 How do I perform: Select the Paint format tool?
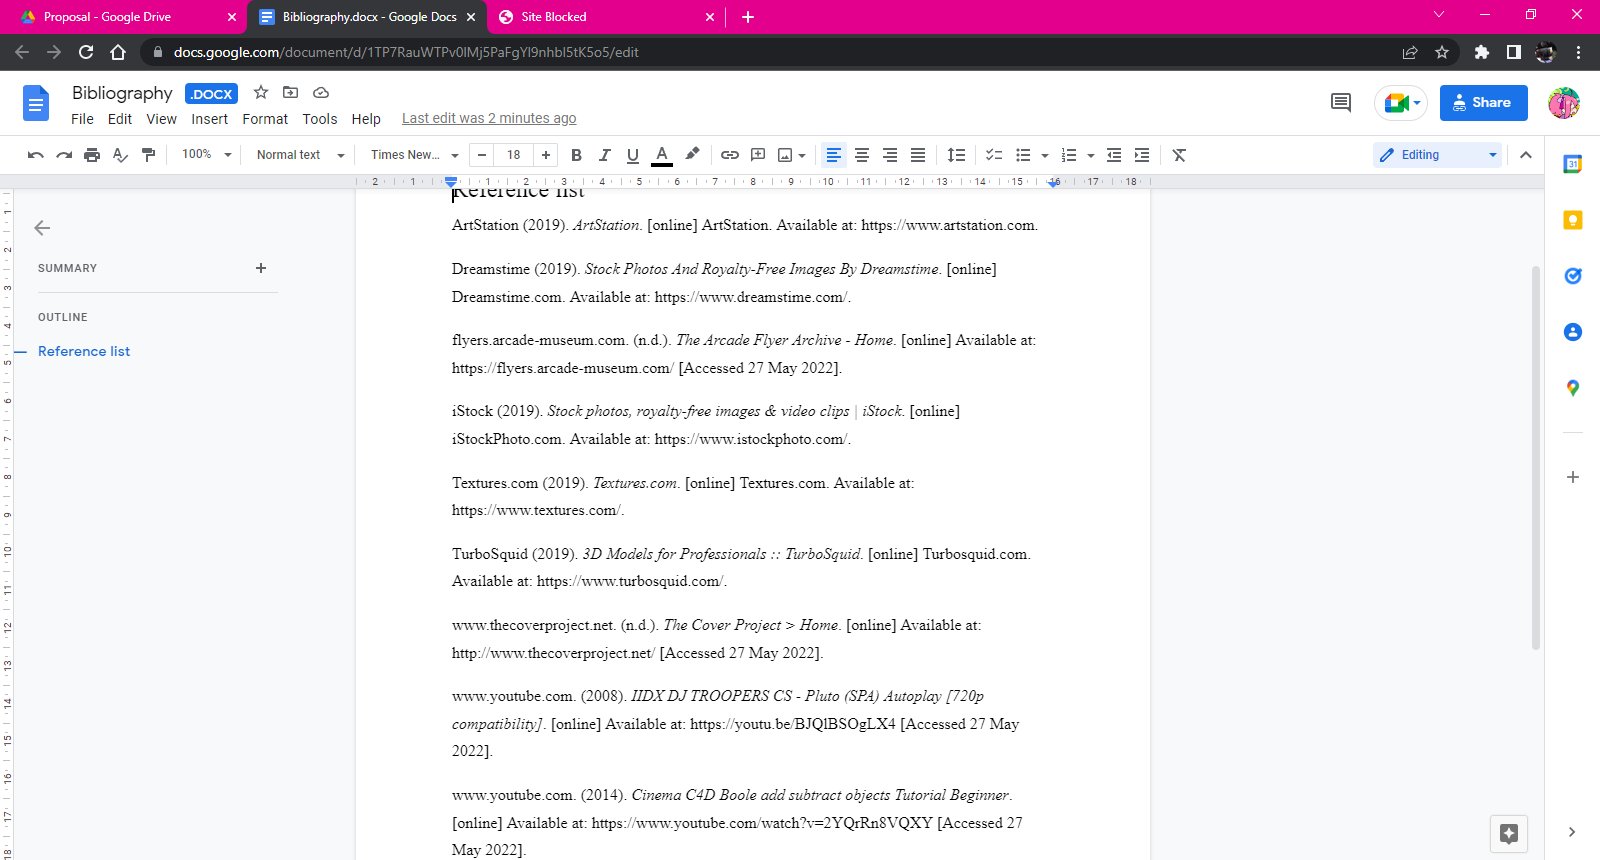(149, 155)
